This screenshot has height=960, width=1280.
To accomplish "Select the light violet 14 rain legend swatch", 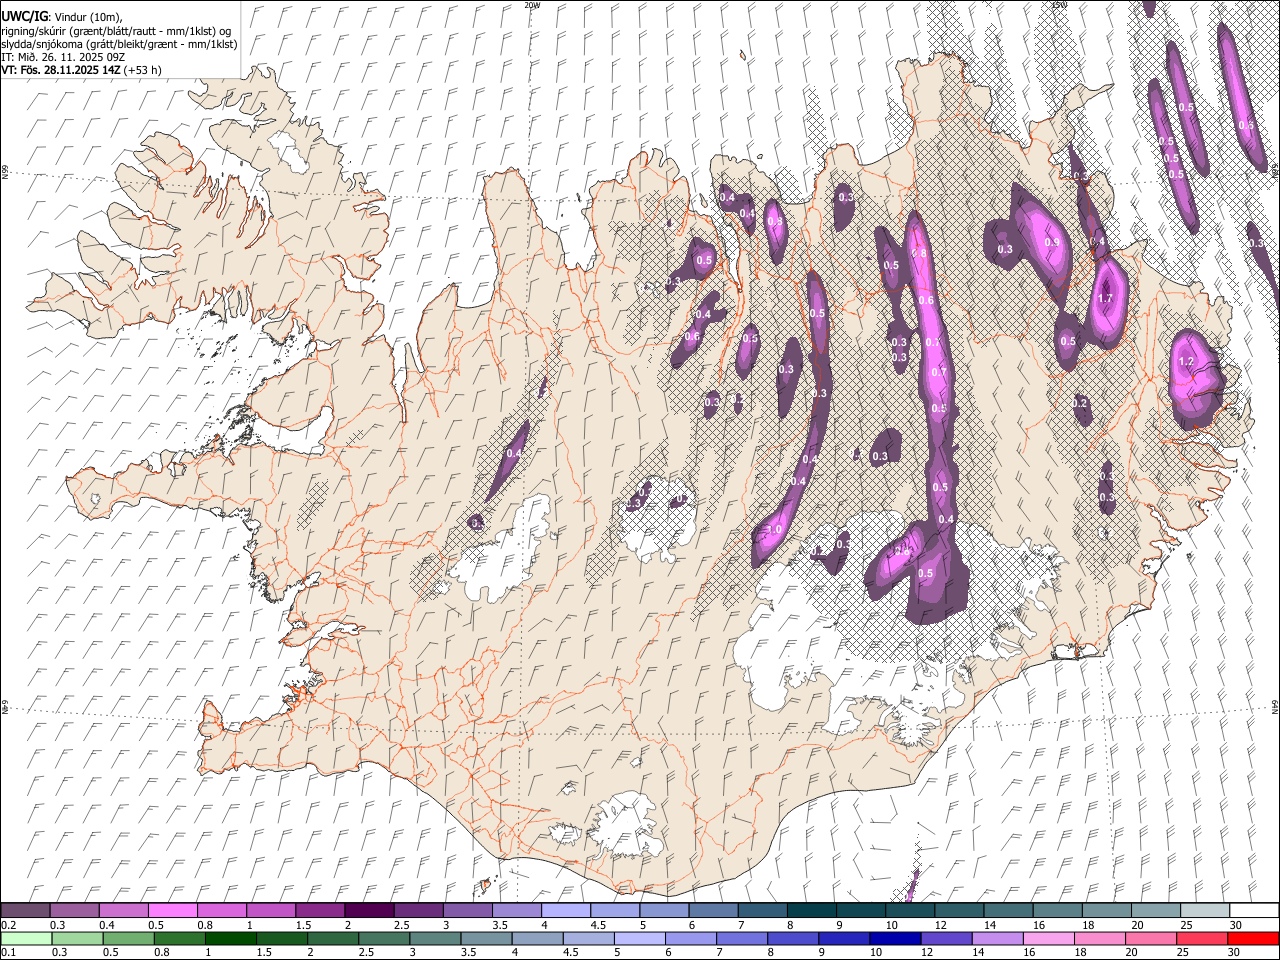I will 997,938.
